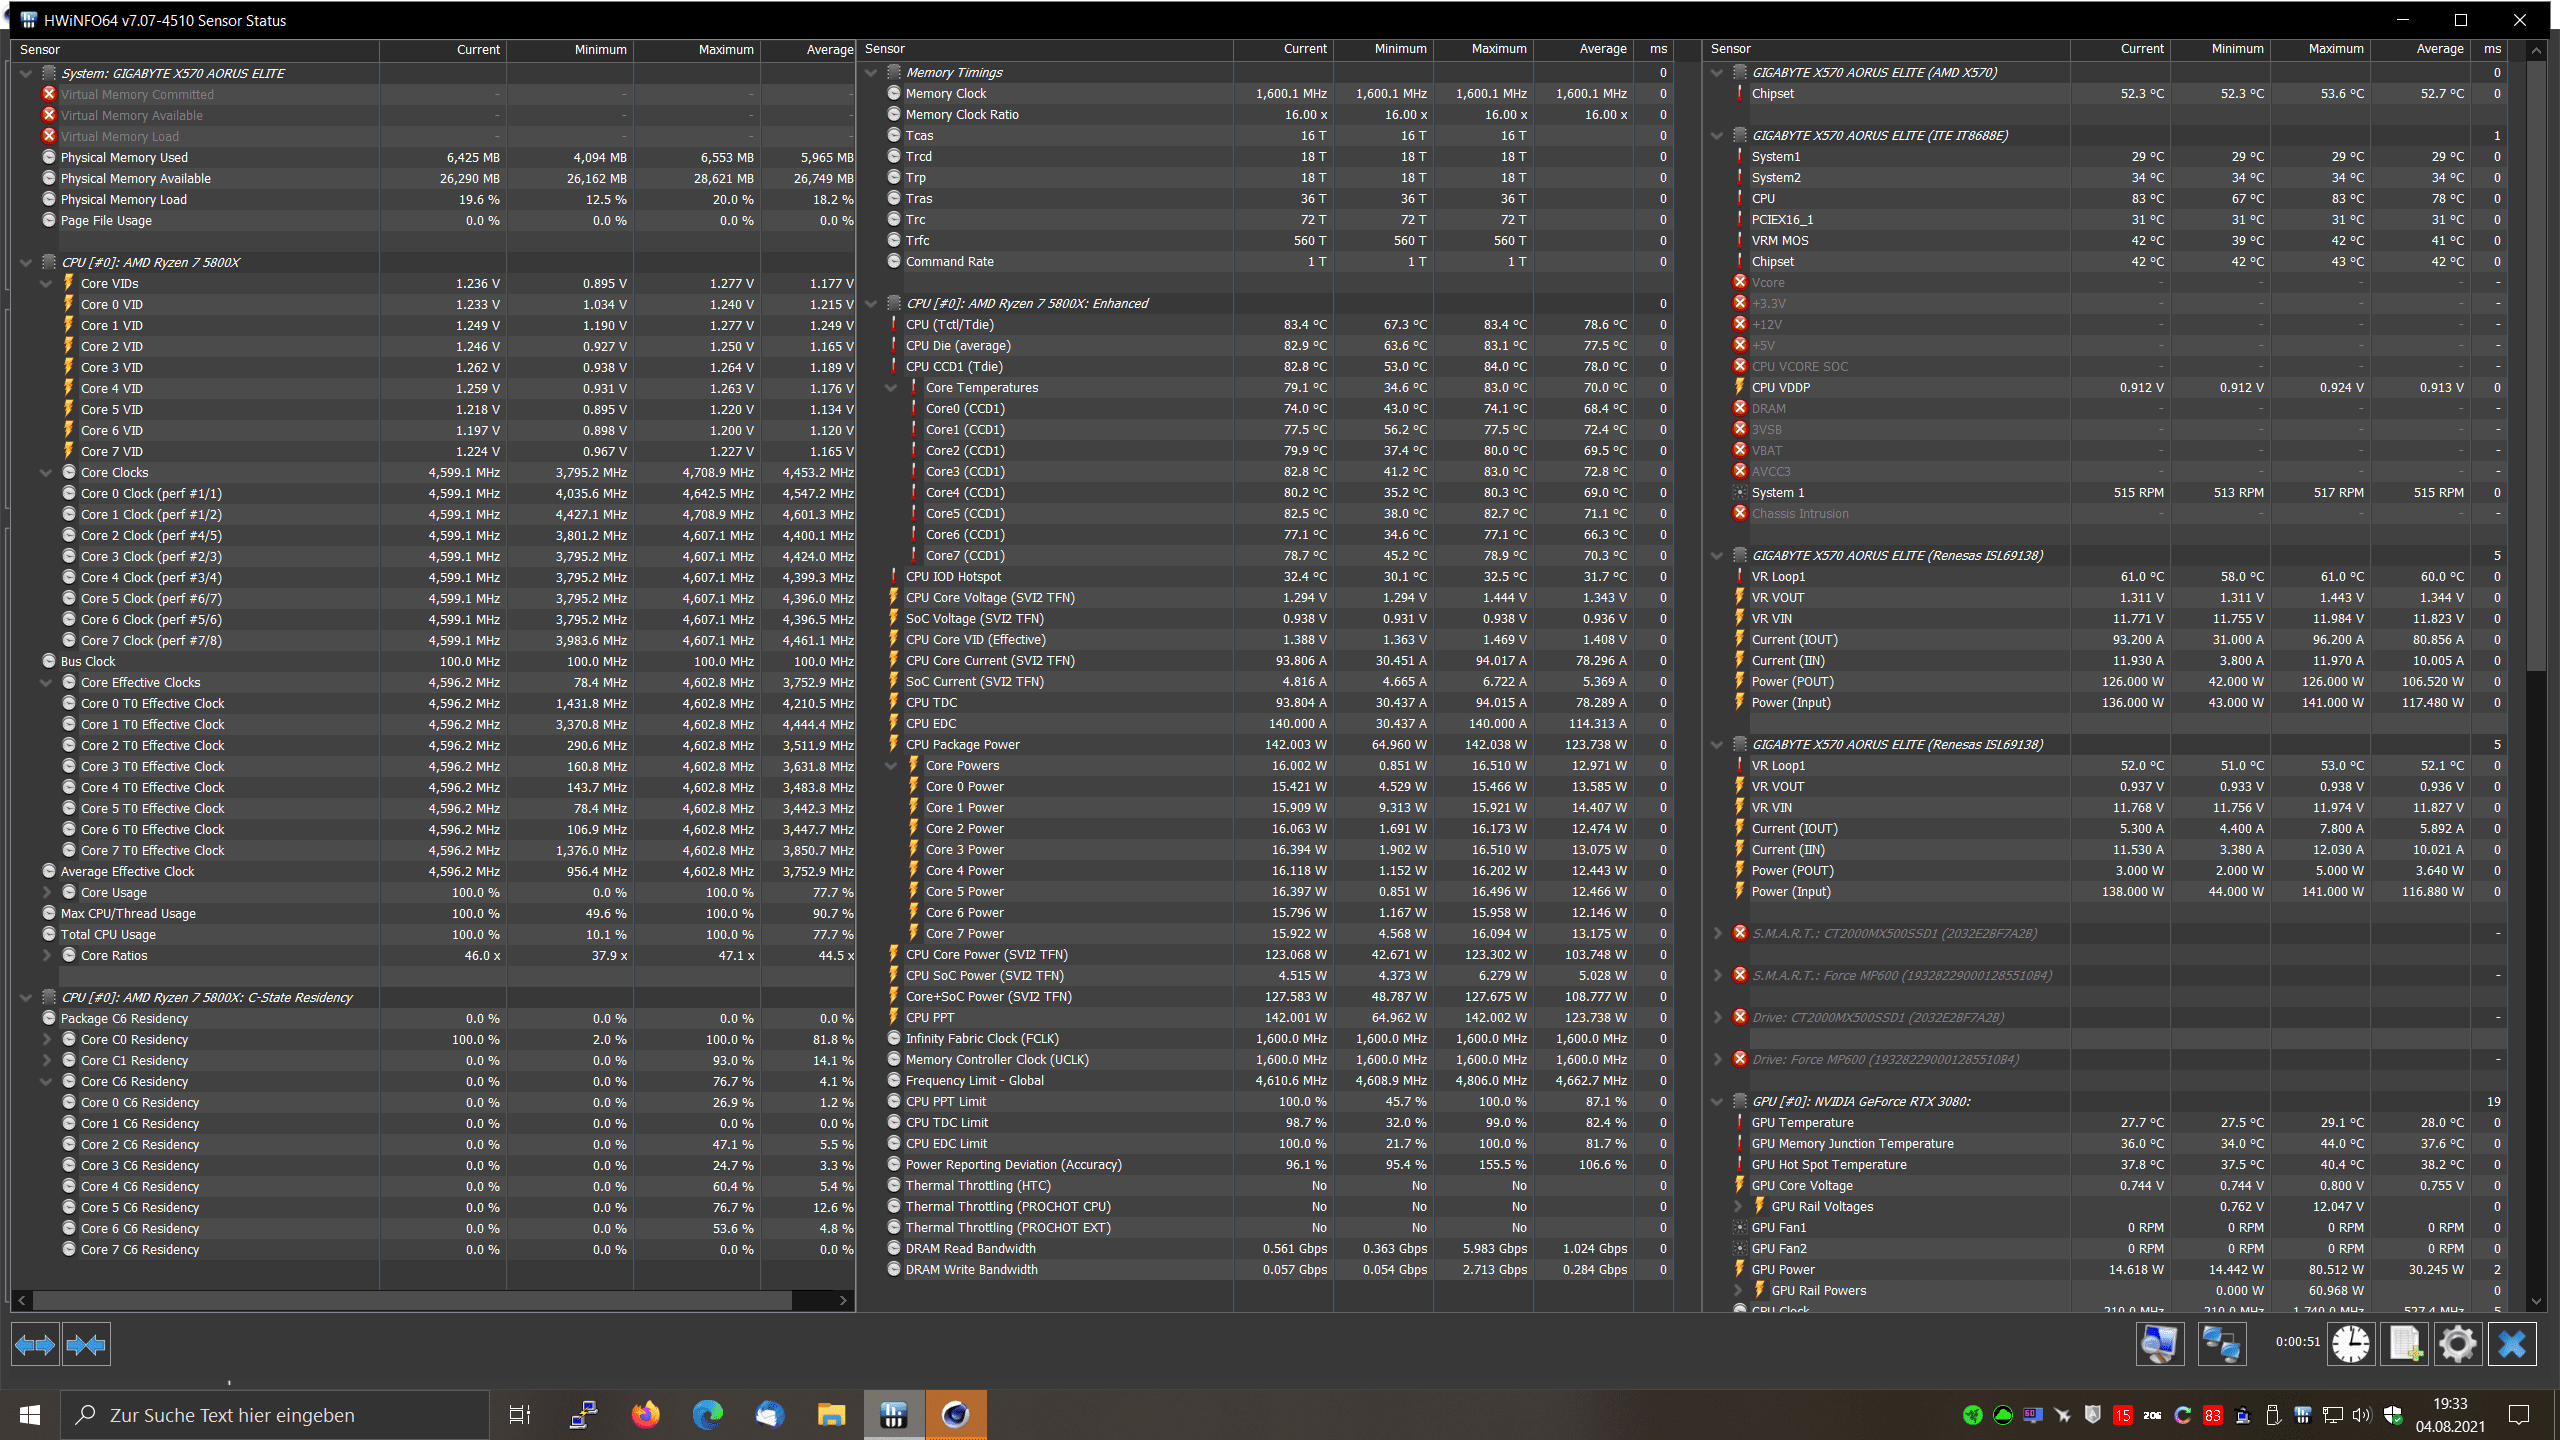Image resolution: width=2560 pixels, height=1440 pixels.
Task: Collapse the GPU [#0] RTX 3080 section
Action: tap(1717, 1101)
